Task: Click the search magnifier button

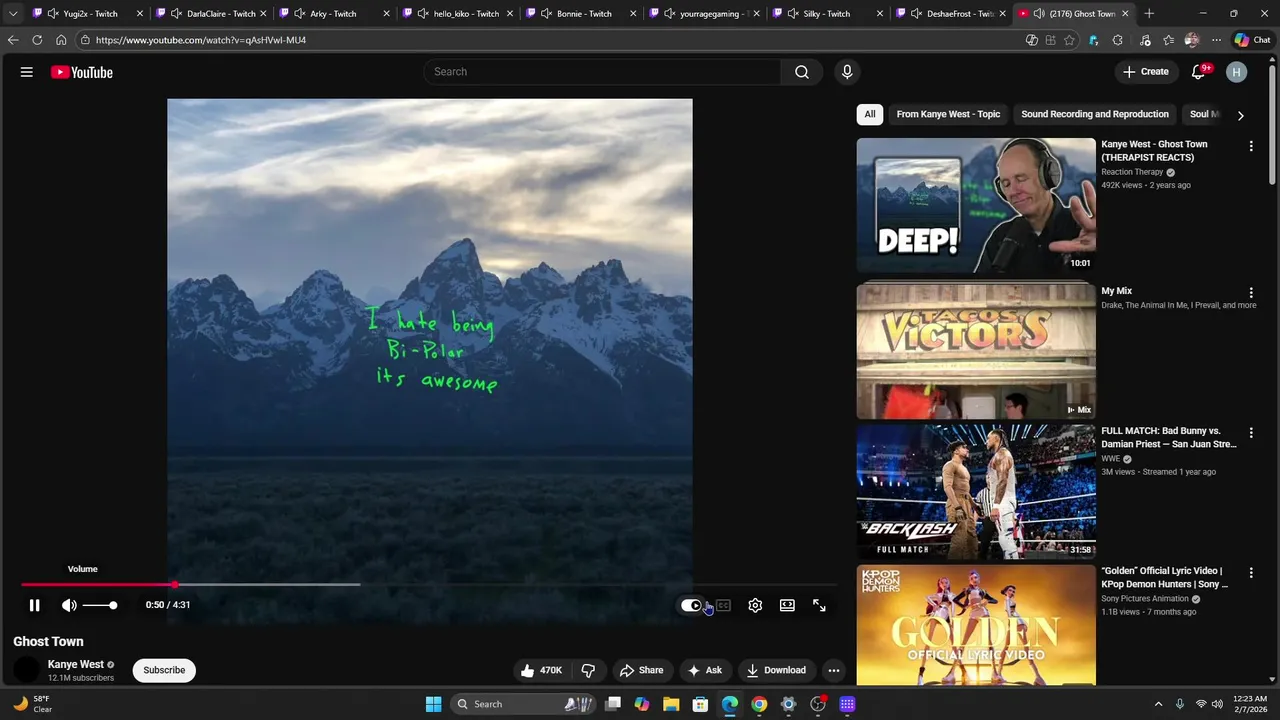Action: (802, 72)
